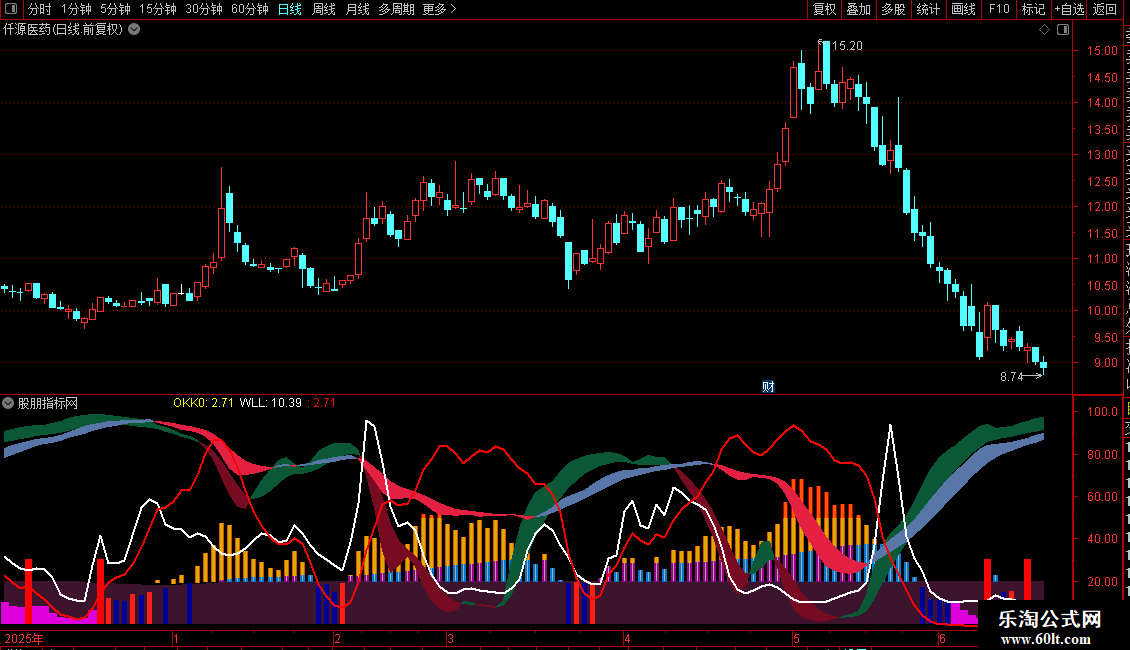The height and width of the screenshot is (650, 1130).
Task: Click the month 5 label on the time axis
Action: click(796, 638)
